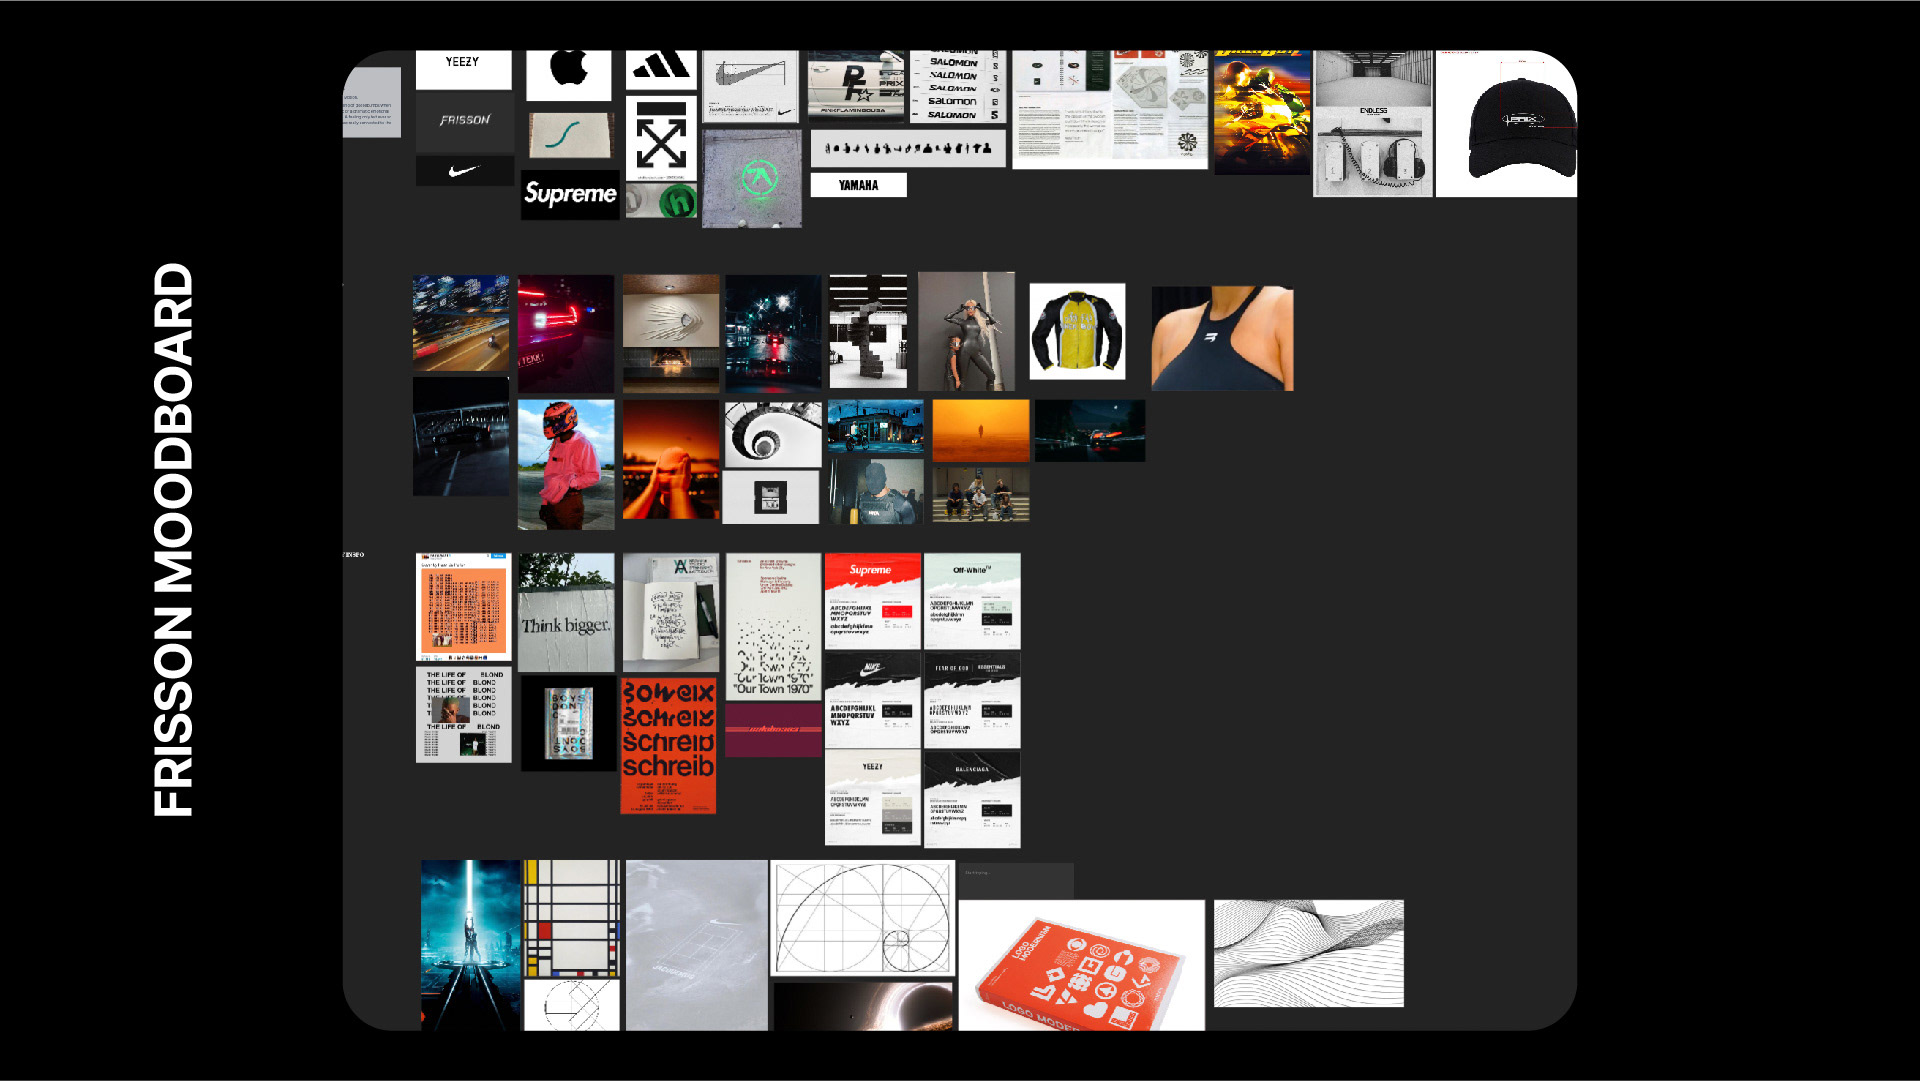Click the orange haze lone figure image

coord(981,431)
